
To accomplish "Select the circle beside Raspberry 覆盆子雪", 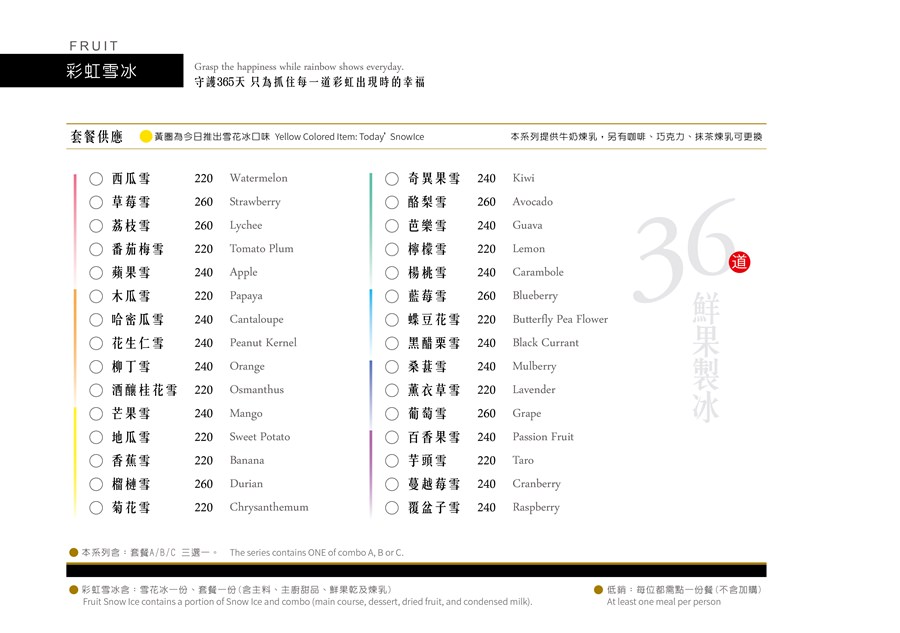I will (391, 508).
